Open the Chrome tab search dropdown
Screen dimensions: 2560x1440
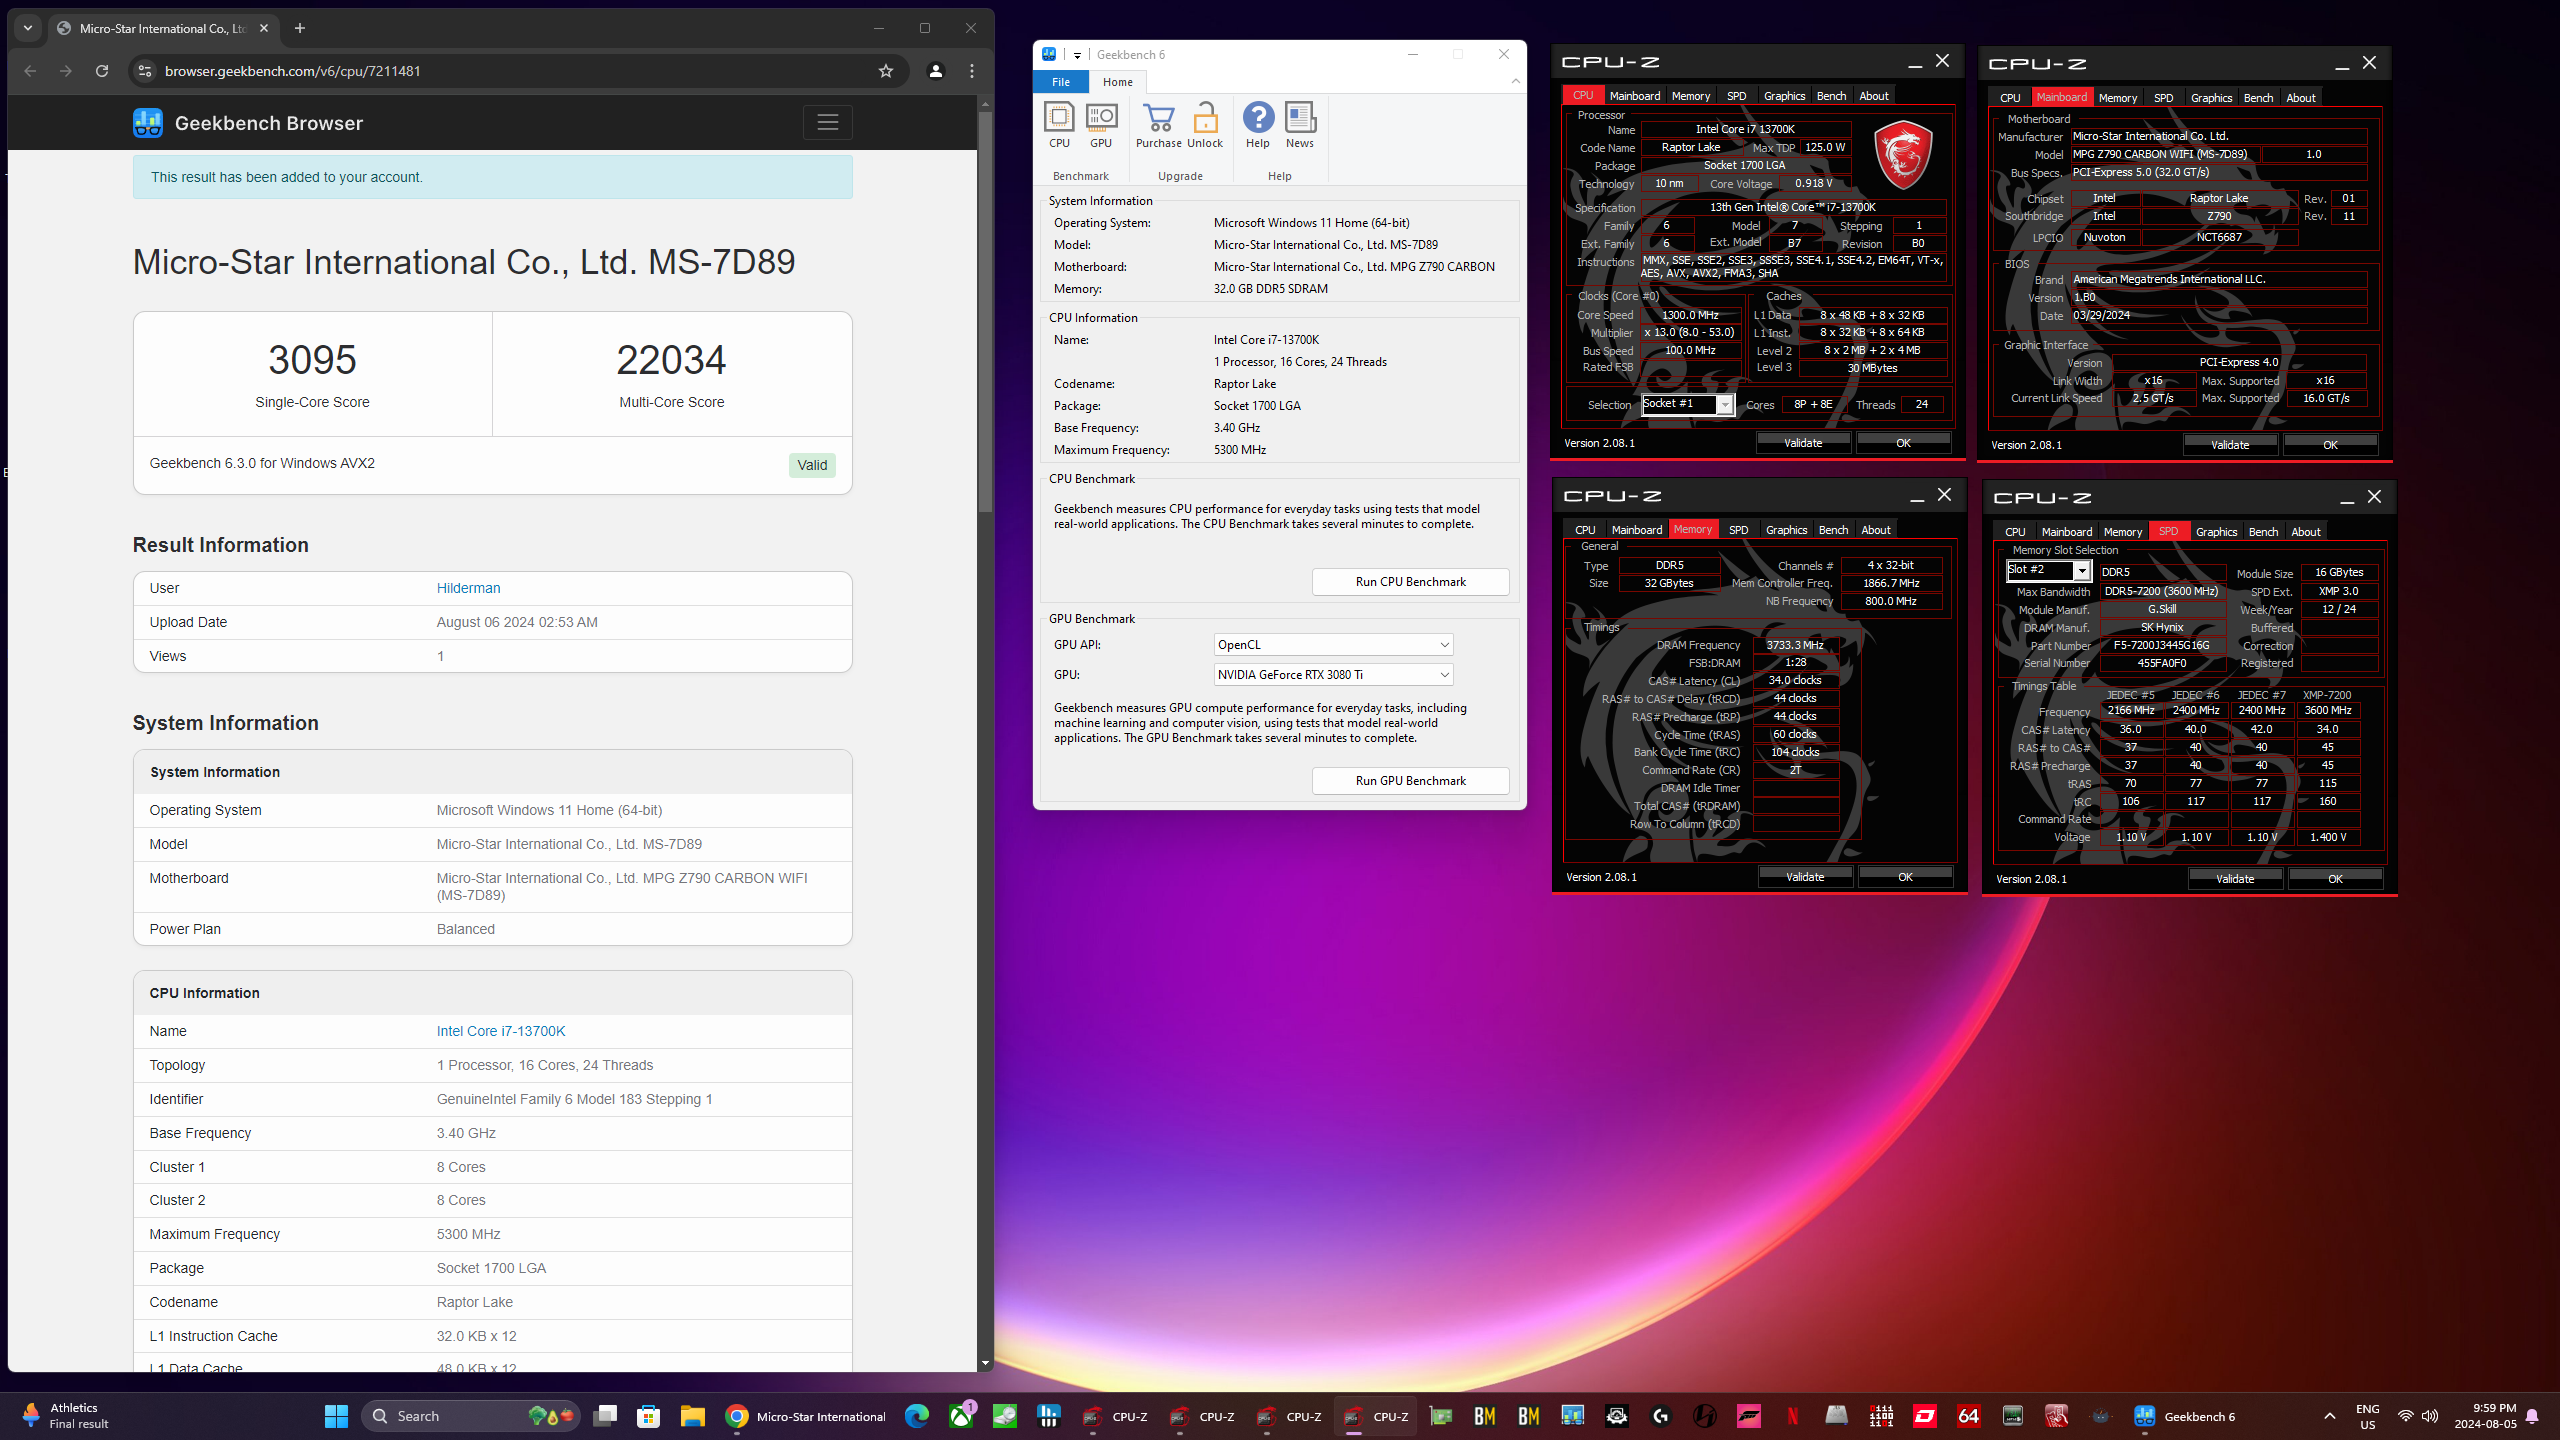[x=28, y=28]
